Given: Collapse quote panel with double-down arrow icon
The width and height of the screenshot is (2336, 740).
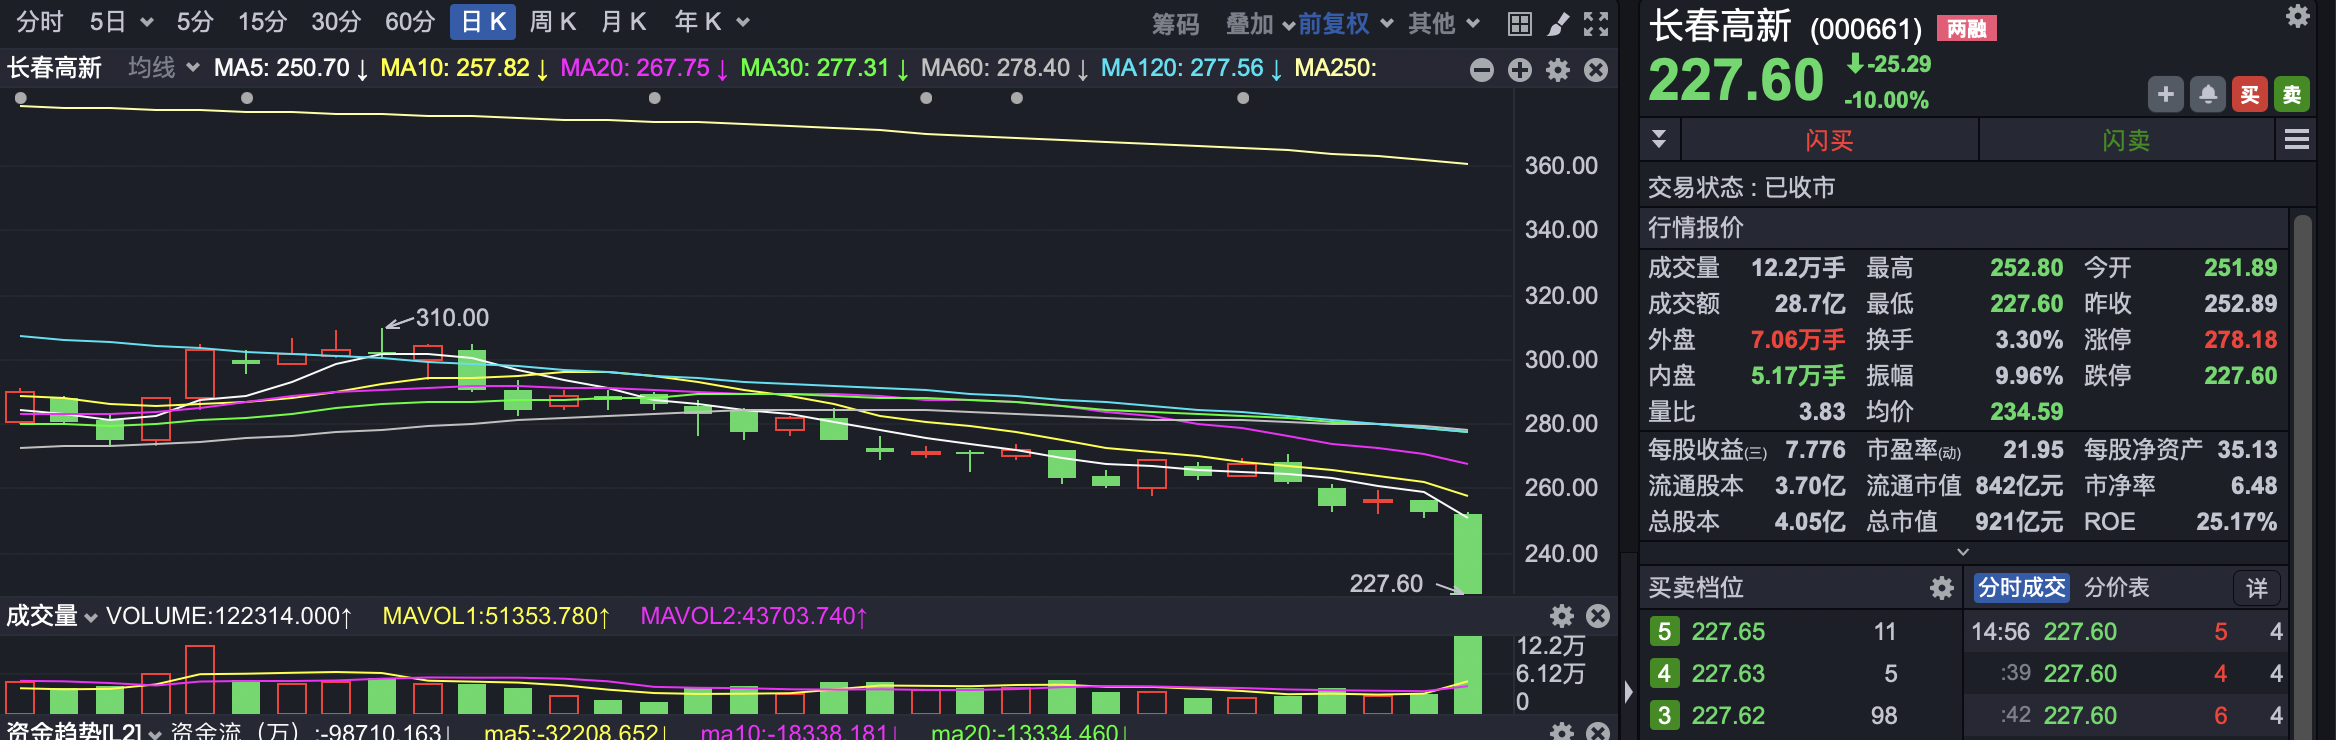Looking at the screenshot, I should [1659, 139].
